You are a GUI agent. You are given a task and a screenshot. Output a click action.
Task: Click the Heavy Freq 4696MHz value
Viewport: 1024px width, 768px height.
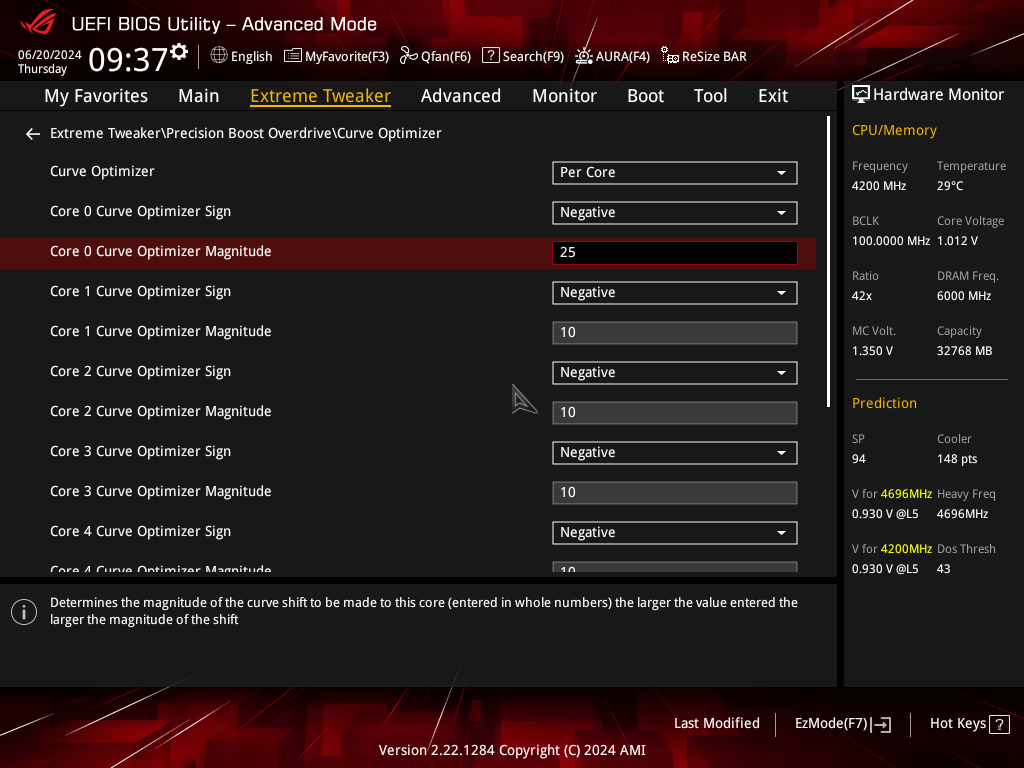click(963, 514)
